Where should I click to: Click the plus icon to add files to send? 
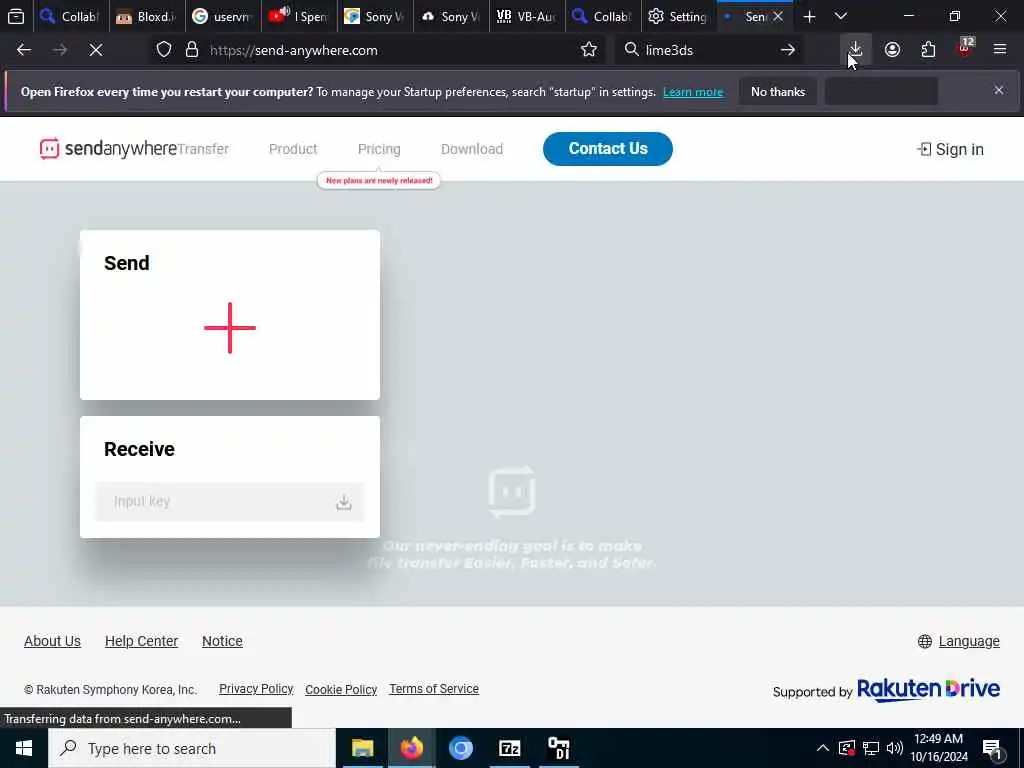pos(230,328)
